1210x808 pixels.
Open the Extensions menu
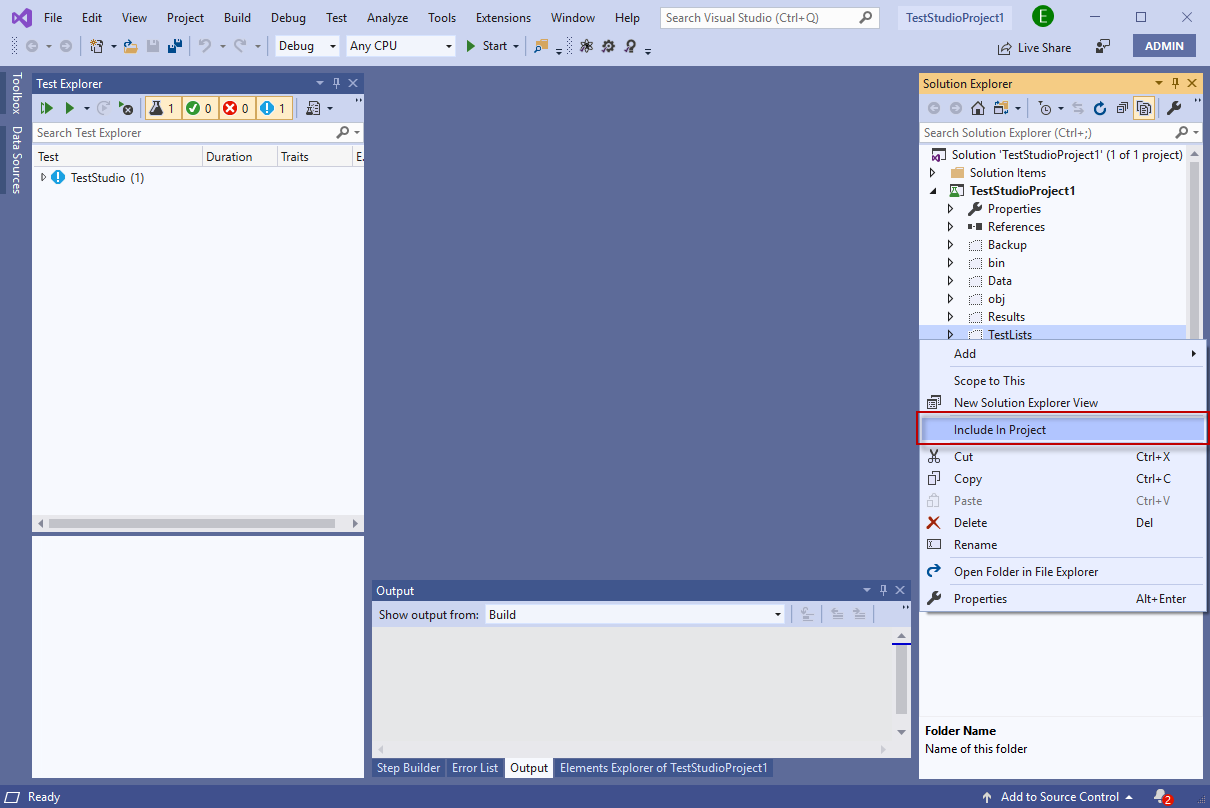(x=503, y=18)
